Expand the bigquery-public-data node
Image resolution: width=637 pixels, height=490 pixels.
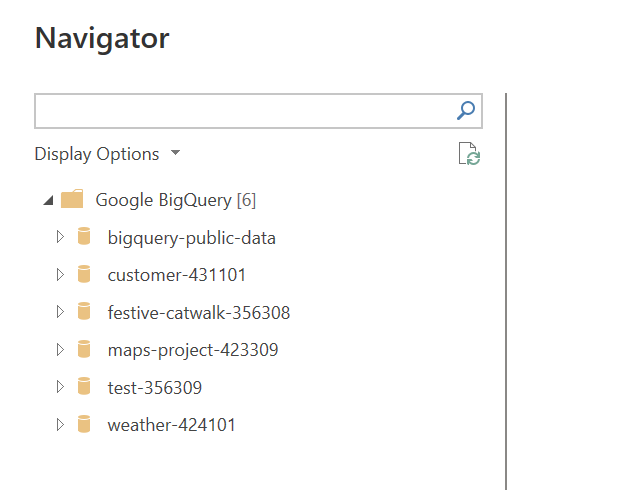tap(60, 238)
